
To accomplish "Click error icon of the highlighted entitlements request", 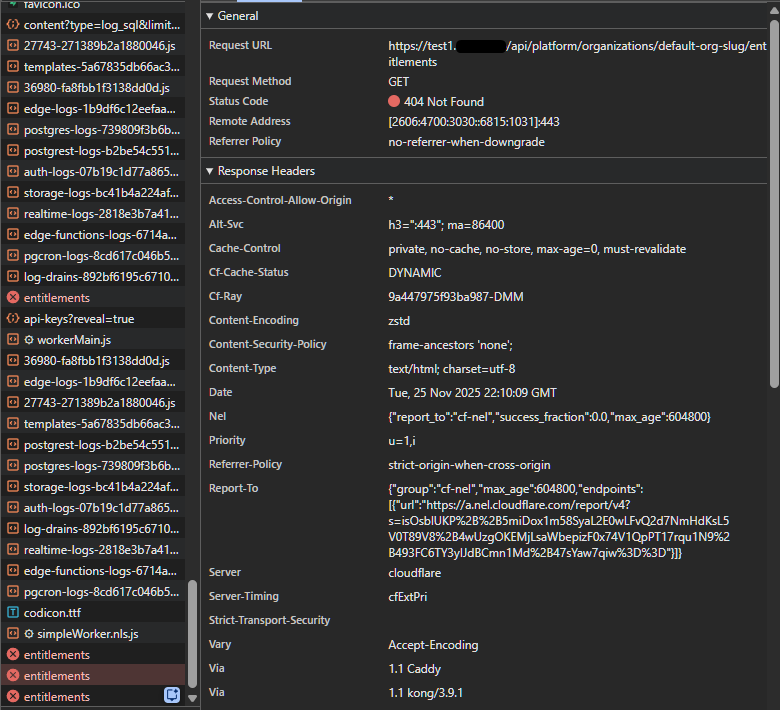I will pos(13,675).
